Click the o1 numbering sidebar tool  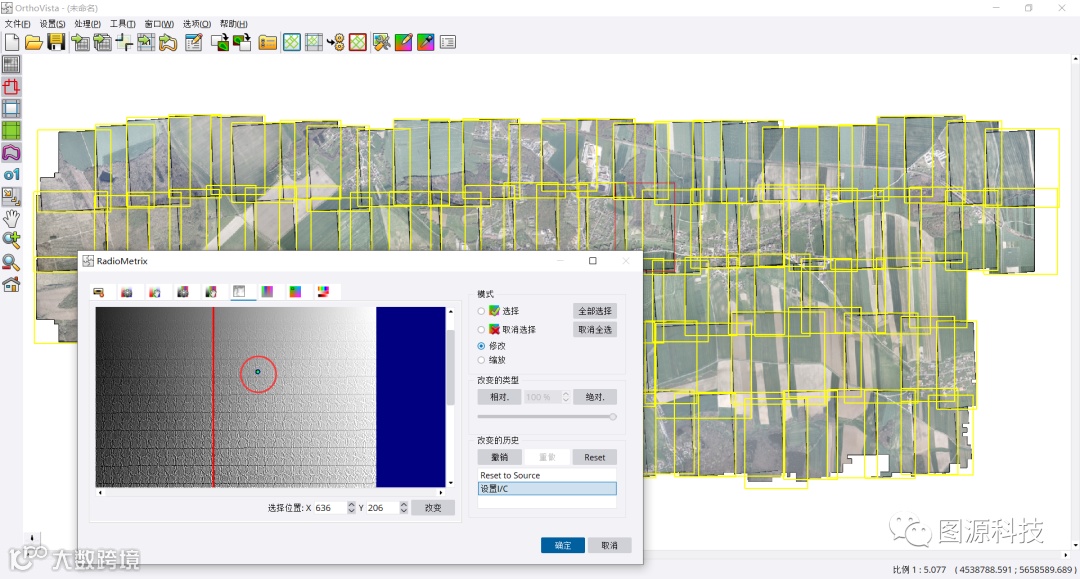point(11,175)
